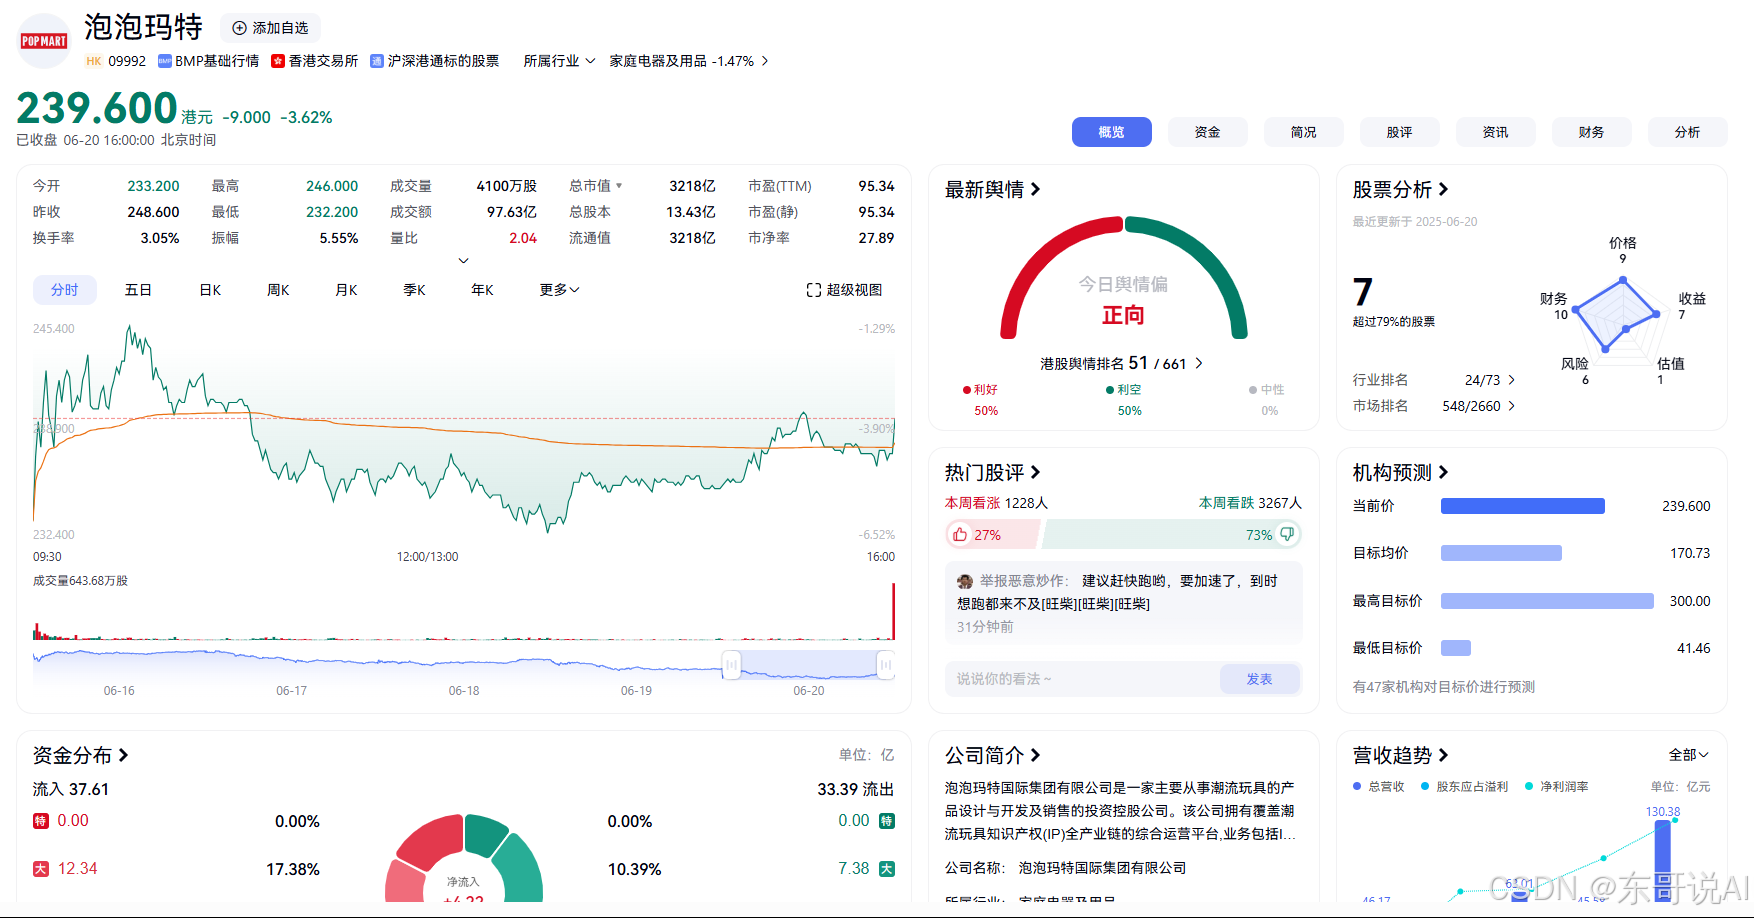The width and height of the screenshot is (1754, 918).
Task: Open the 更多 chart period dropdown
Action: click(x=559, y=290)
